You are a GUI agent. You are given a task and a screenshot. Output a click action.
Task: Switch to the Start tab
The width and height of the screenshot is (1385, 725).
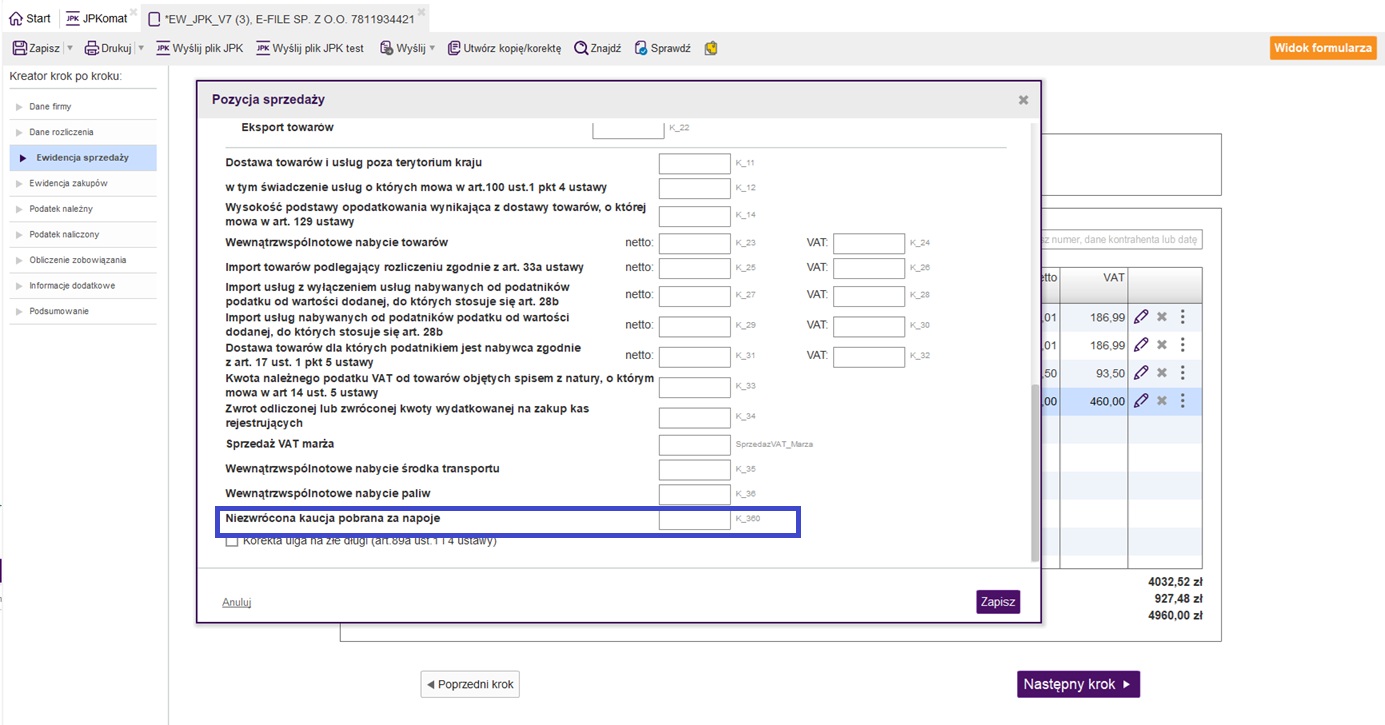tap(30, 18)
